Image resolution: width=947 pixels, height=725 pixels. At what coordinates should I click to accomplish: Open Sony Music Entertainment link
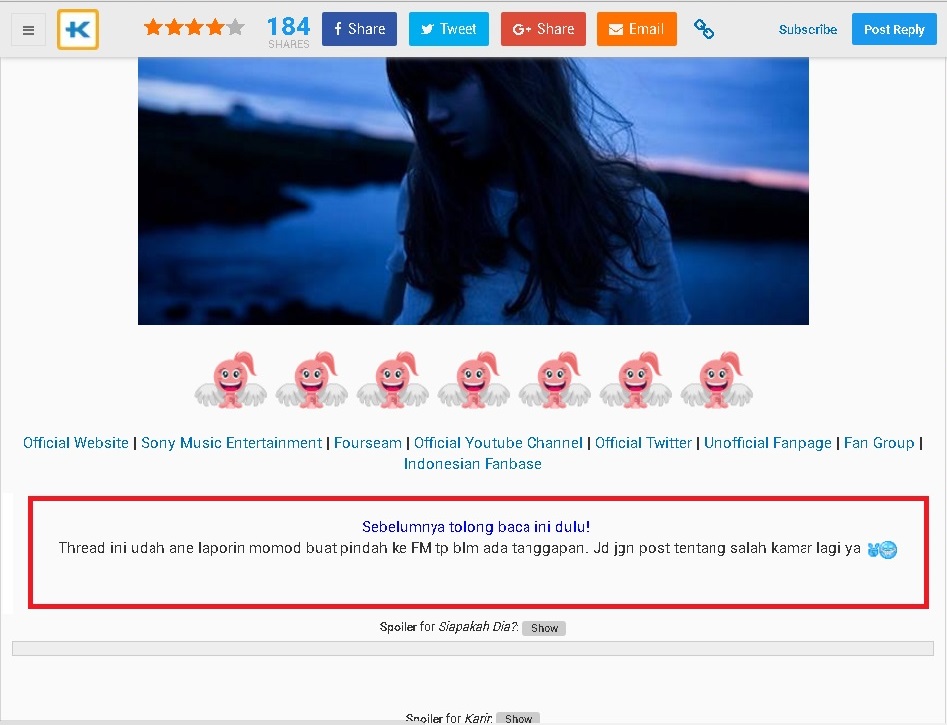pyautogui.click(x=231, y=443)
